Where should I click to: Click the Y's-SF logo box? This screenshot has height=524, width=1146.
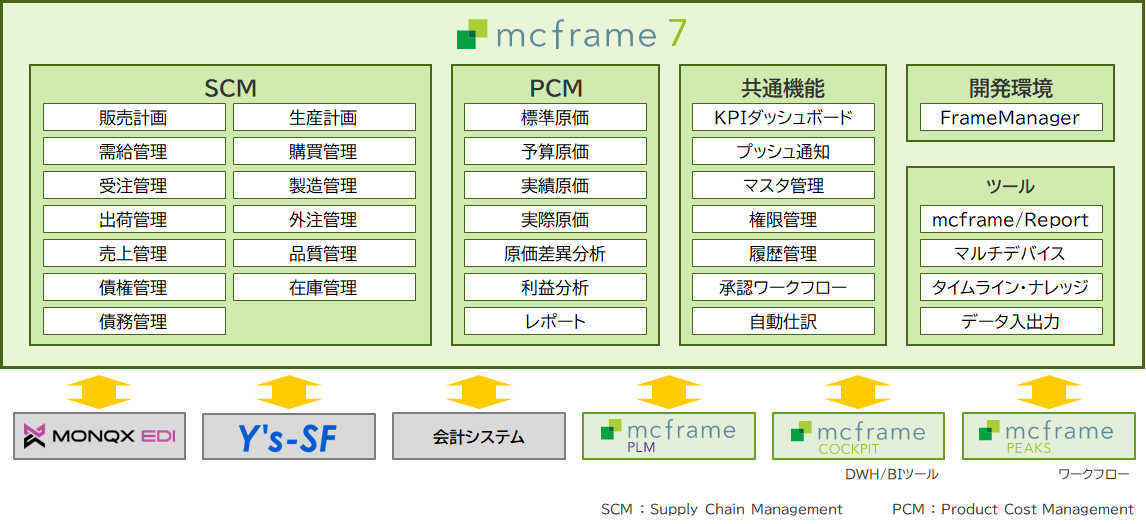[x=289, y=436]
